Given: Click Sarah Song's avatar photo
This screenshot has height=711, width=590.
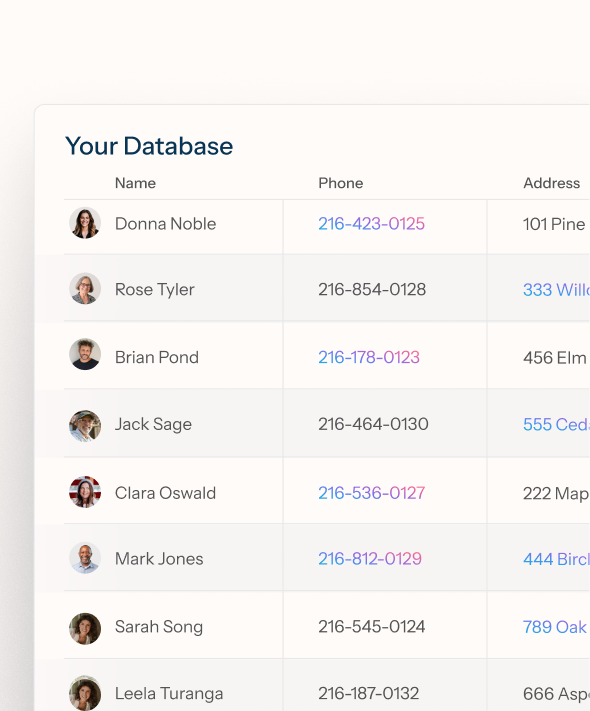Looking at the screenshot, I should click(x=85, y=628).
